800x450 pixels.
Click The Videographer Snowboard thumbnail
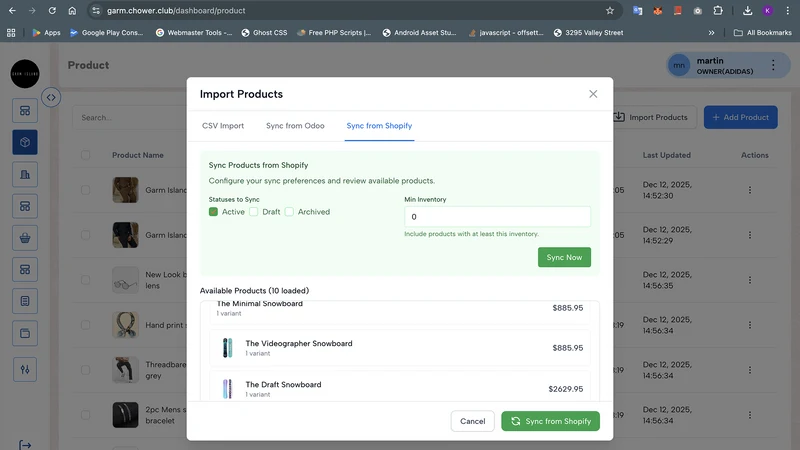pos(228,348)
